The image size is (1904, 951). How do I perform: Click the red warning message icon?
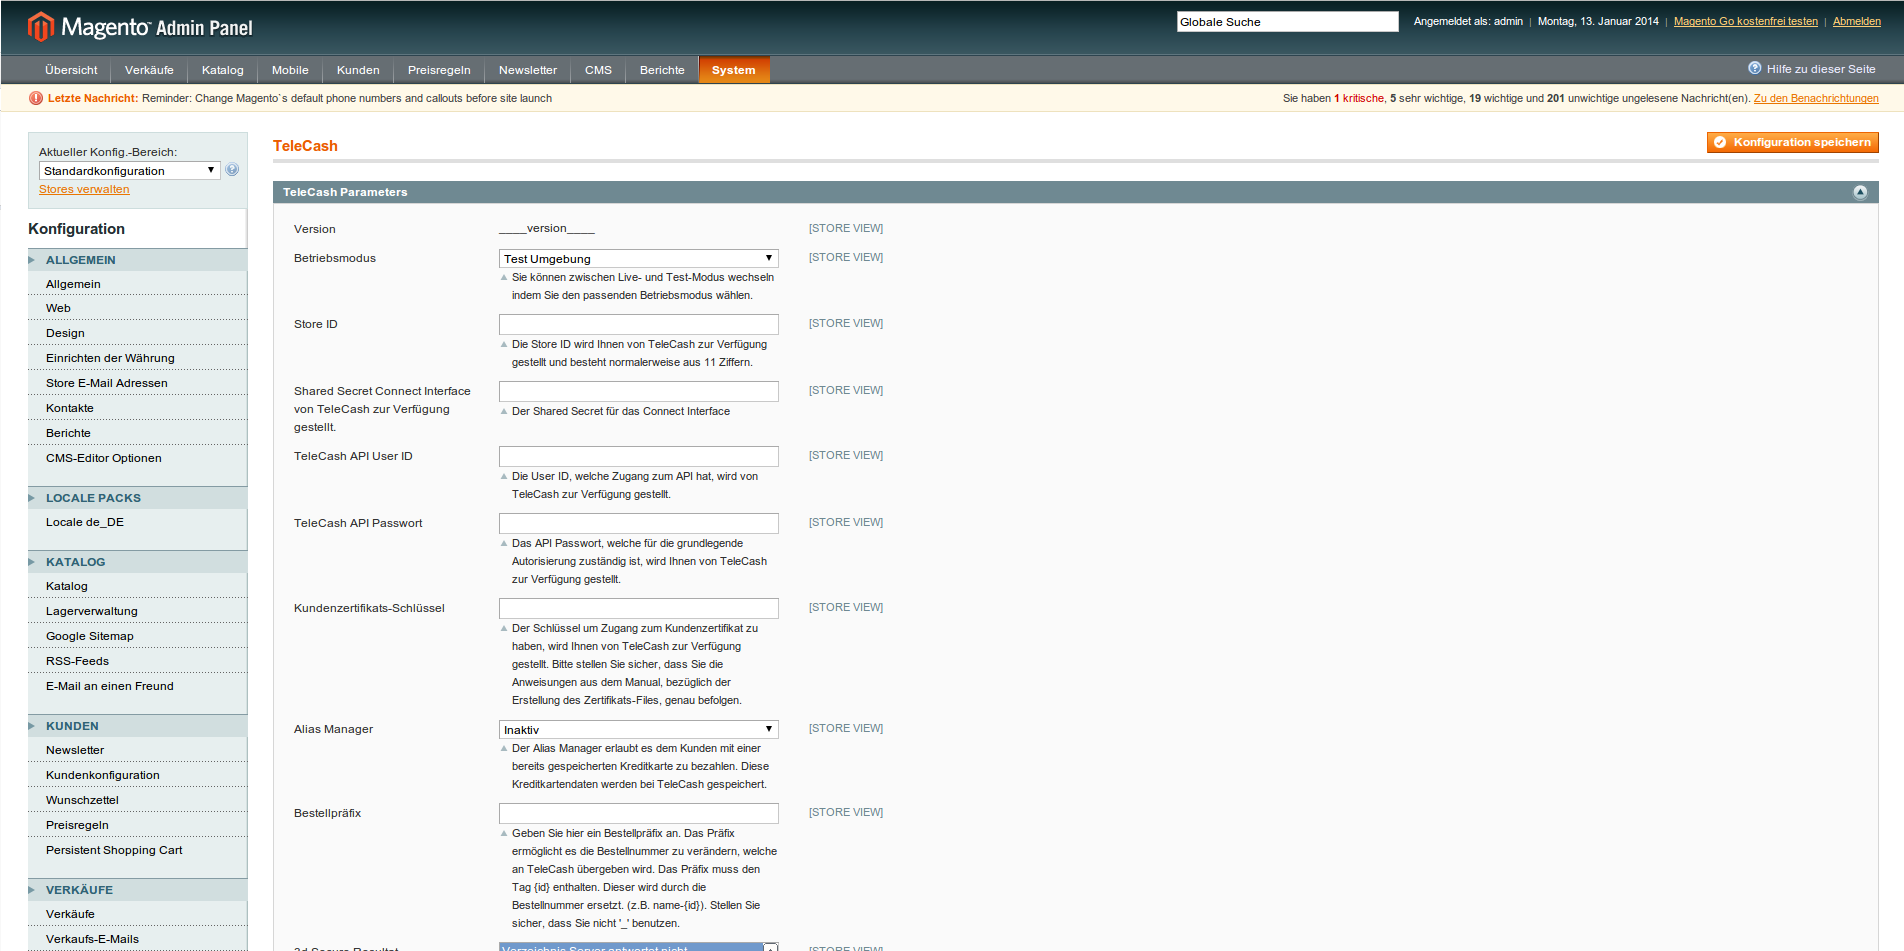tap(36, 98)
